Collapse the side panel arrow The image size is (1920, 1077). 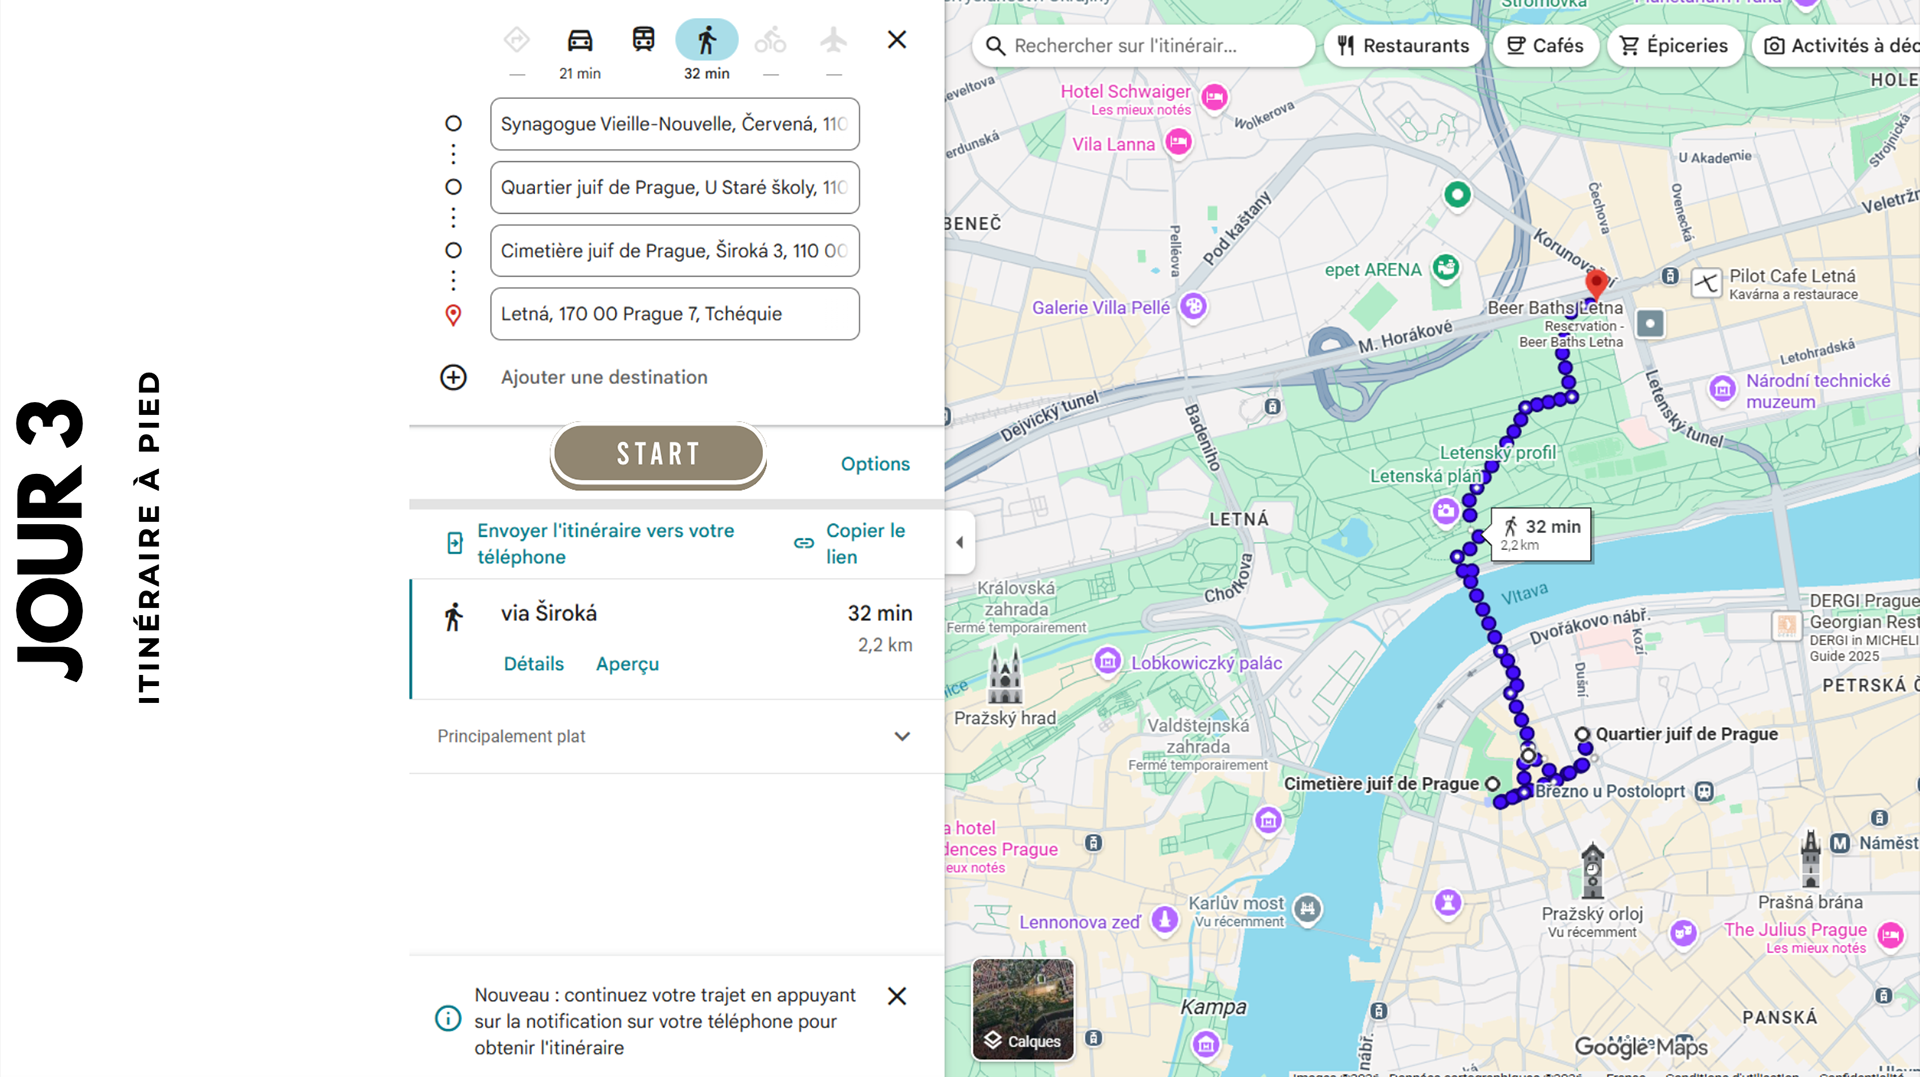960,543
